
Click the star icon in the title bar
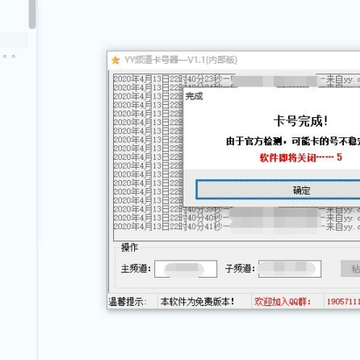[x=115, y=60]
